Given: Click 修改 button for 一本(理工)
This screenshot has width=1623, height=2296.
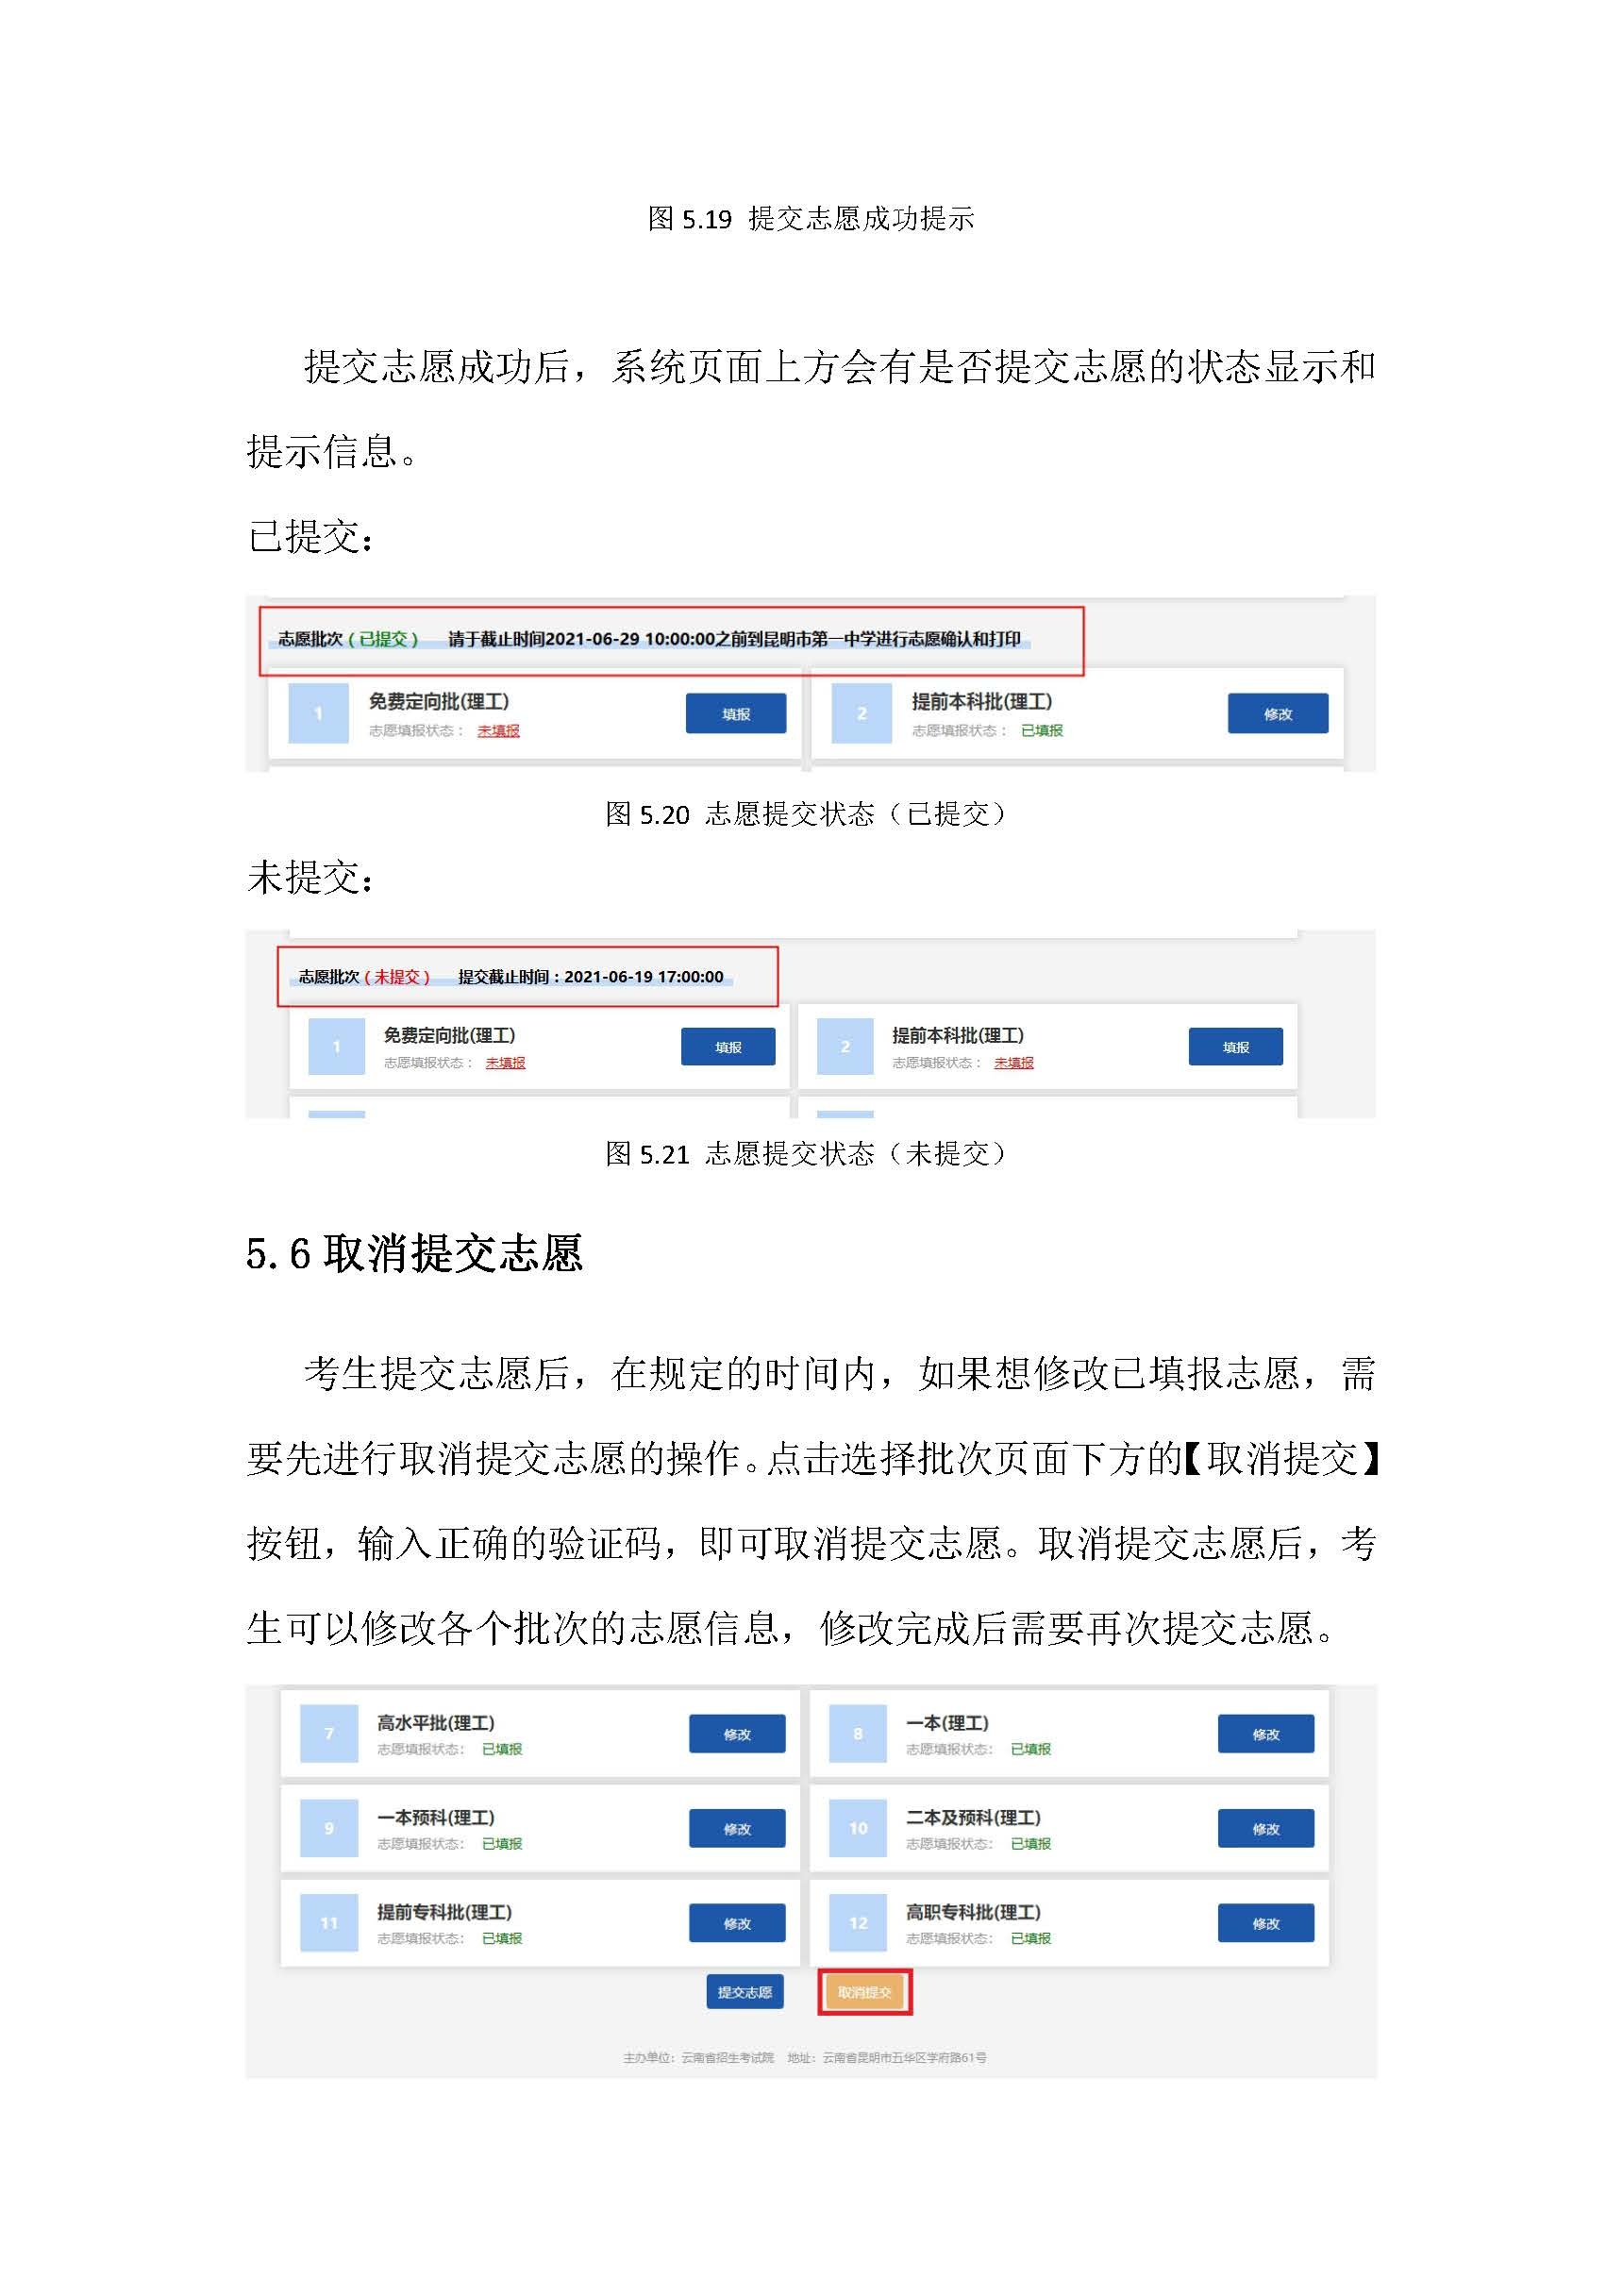Looking at the screenshot, I should 1265,1734.
